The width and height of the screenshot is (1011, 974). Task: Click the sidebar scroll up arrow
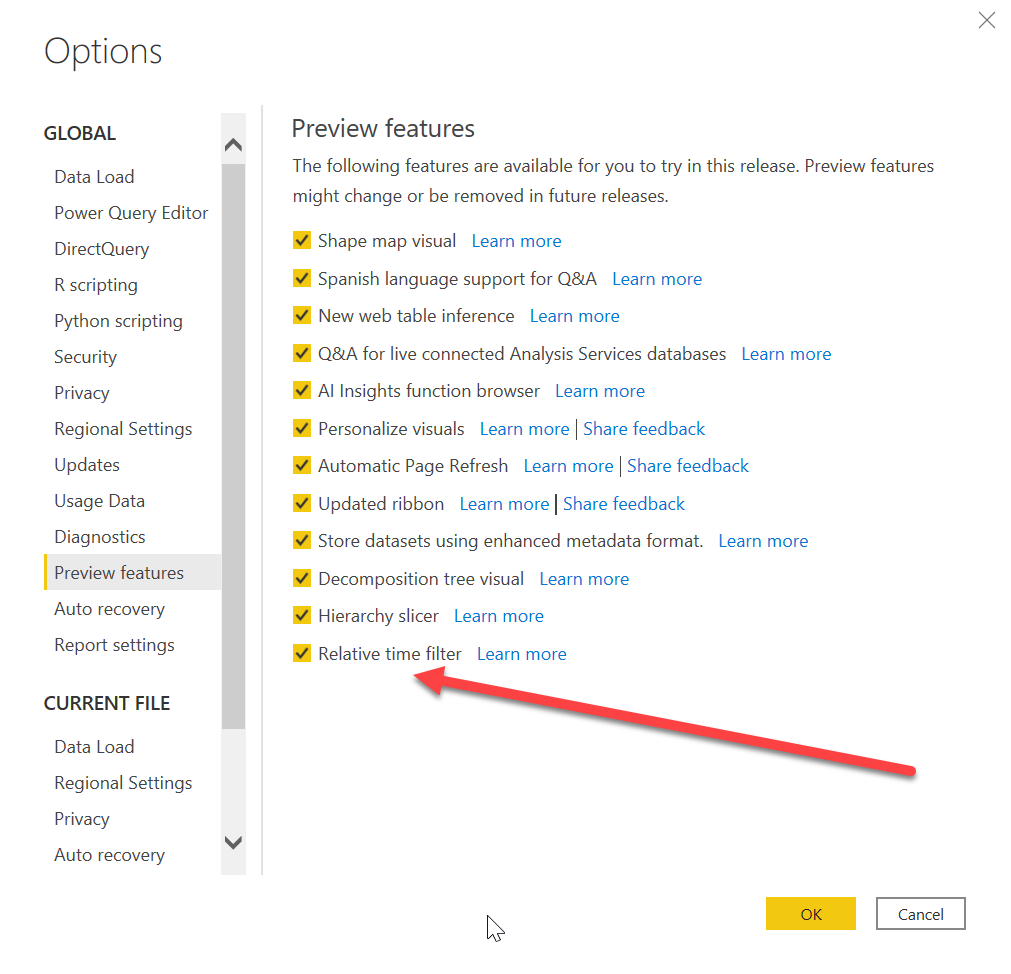click(233, 144)
